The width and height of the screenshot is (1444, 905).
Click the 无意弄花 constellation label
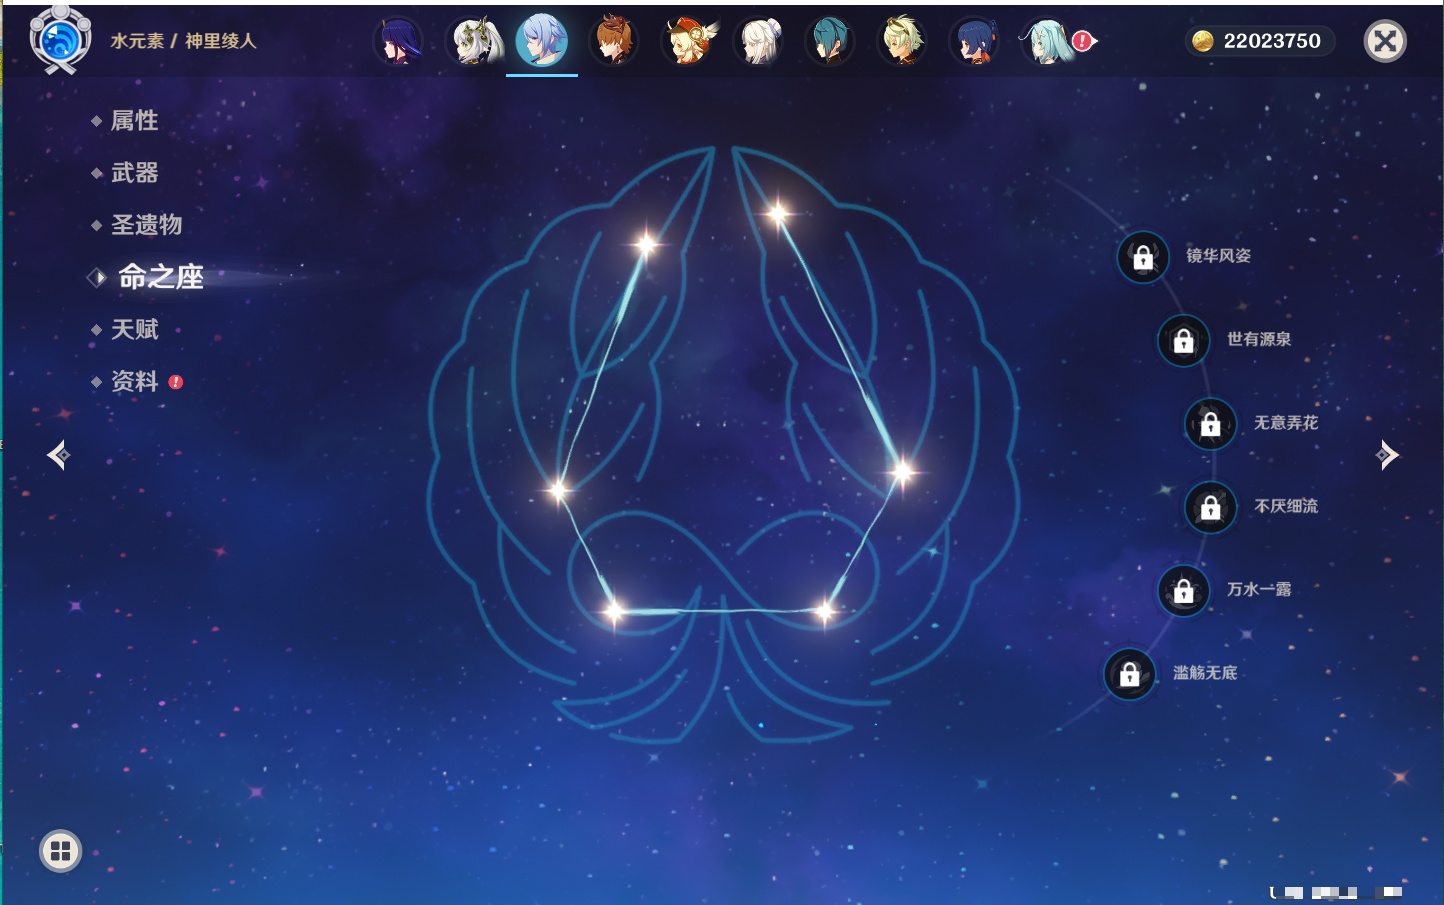click(x=1285, y=423)
